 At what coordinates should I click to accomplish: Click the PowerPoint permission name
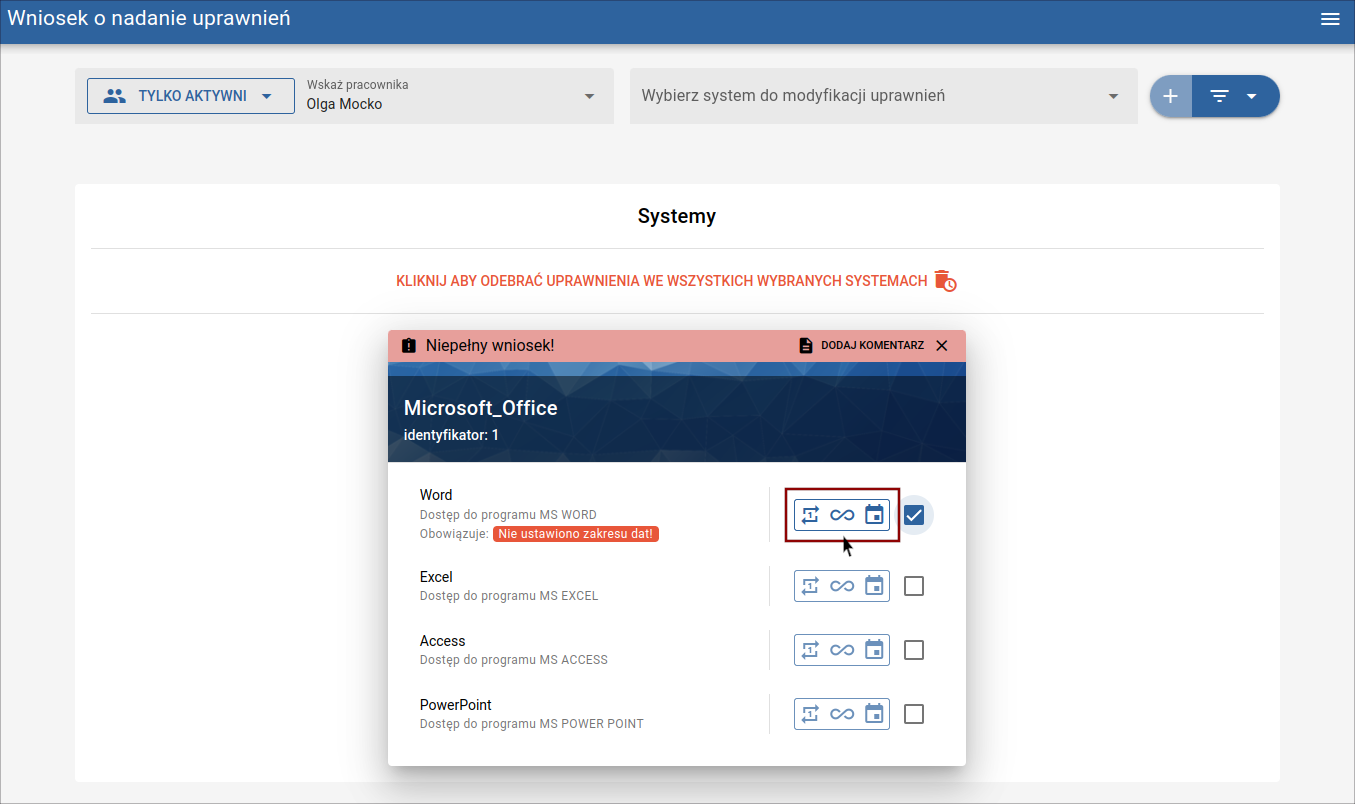click(456, 705)
